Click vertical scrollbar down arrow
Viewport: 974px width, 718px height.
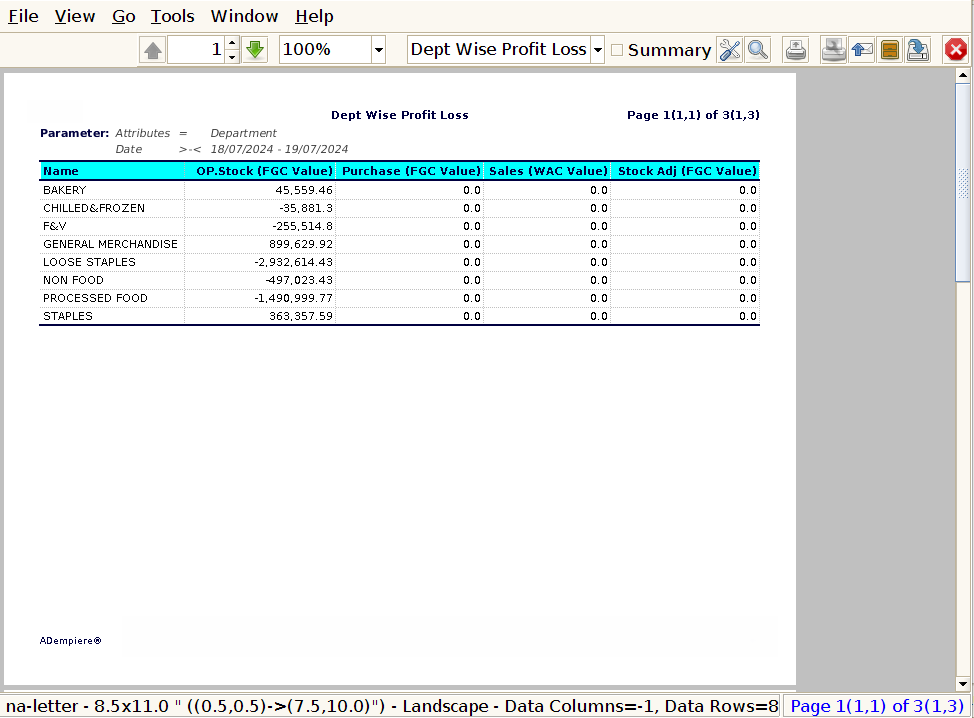[963, 684]
